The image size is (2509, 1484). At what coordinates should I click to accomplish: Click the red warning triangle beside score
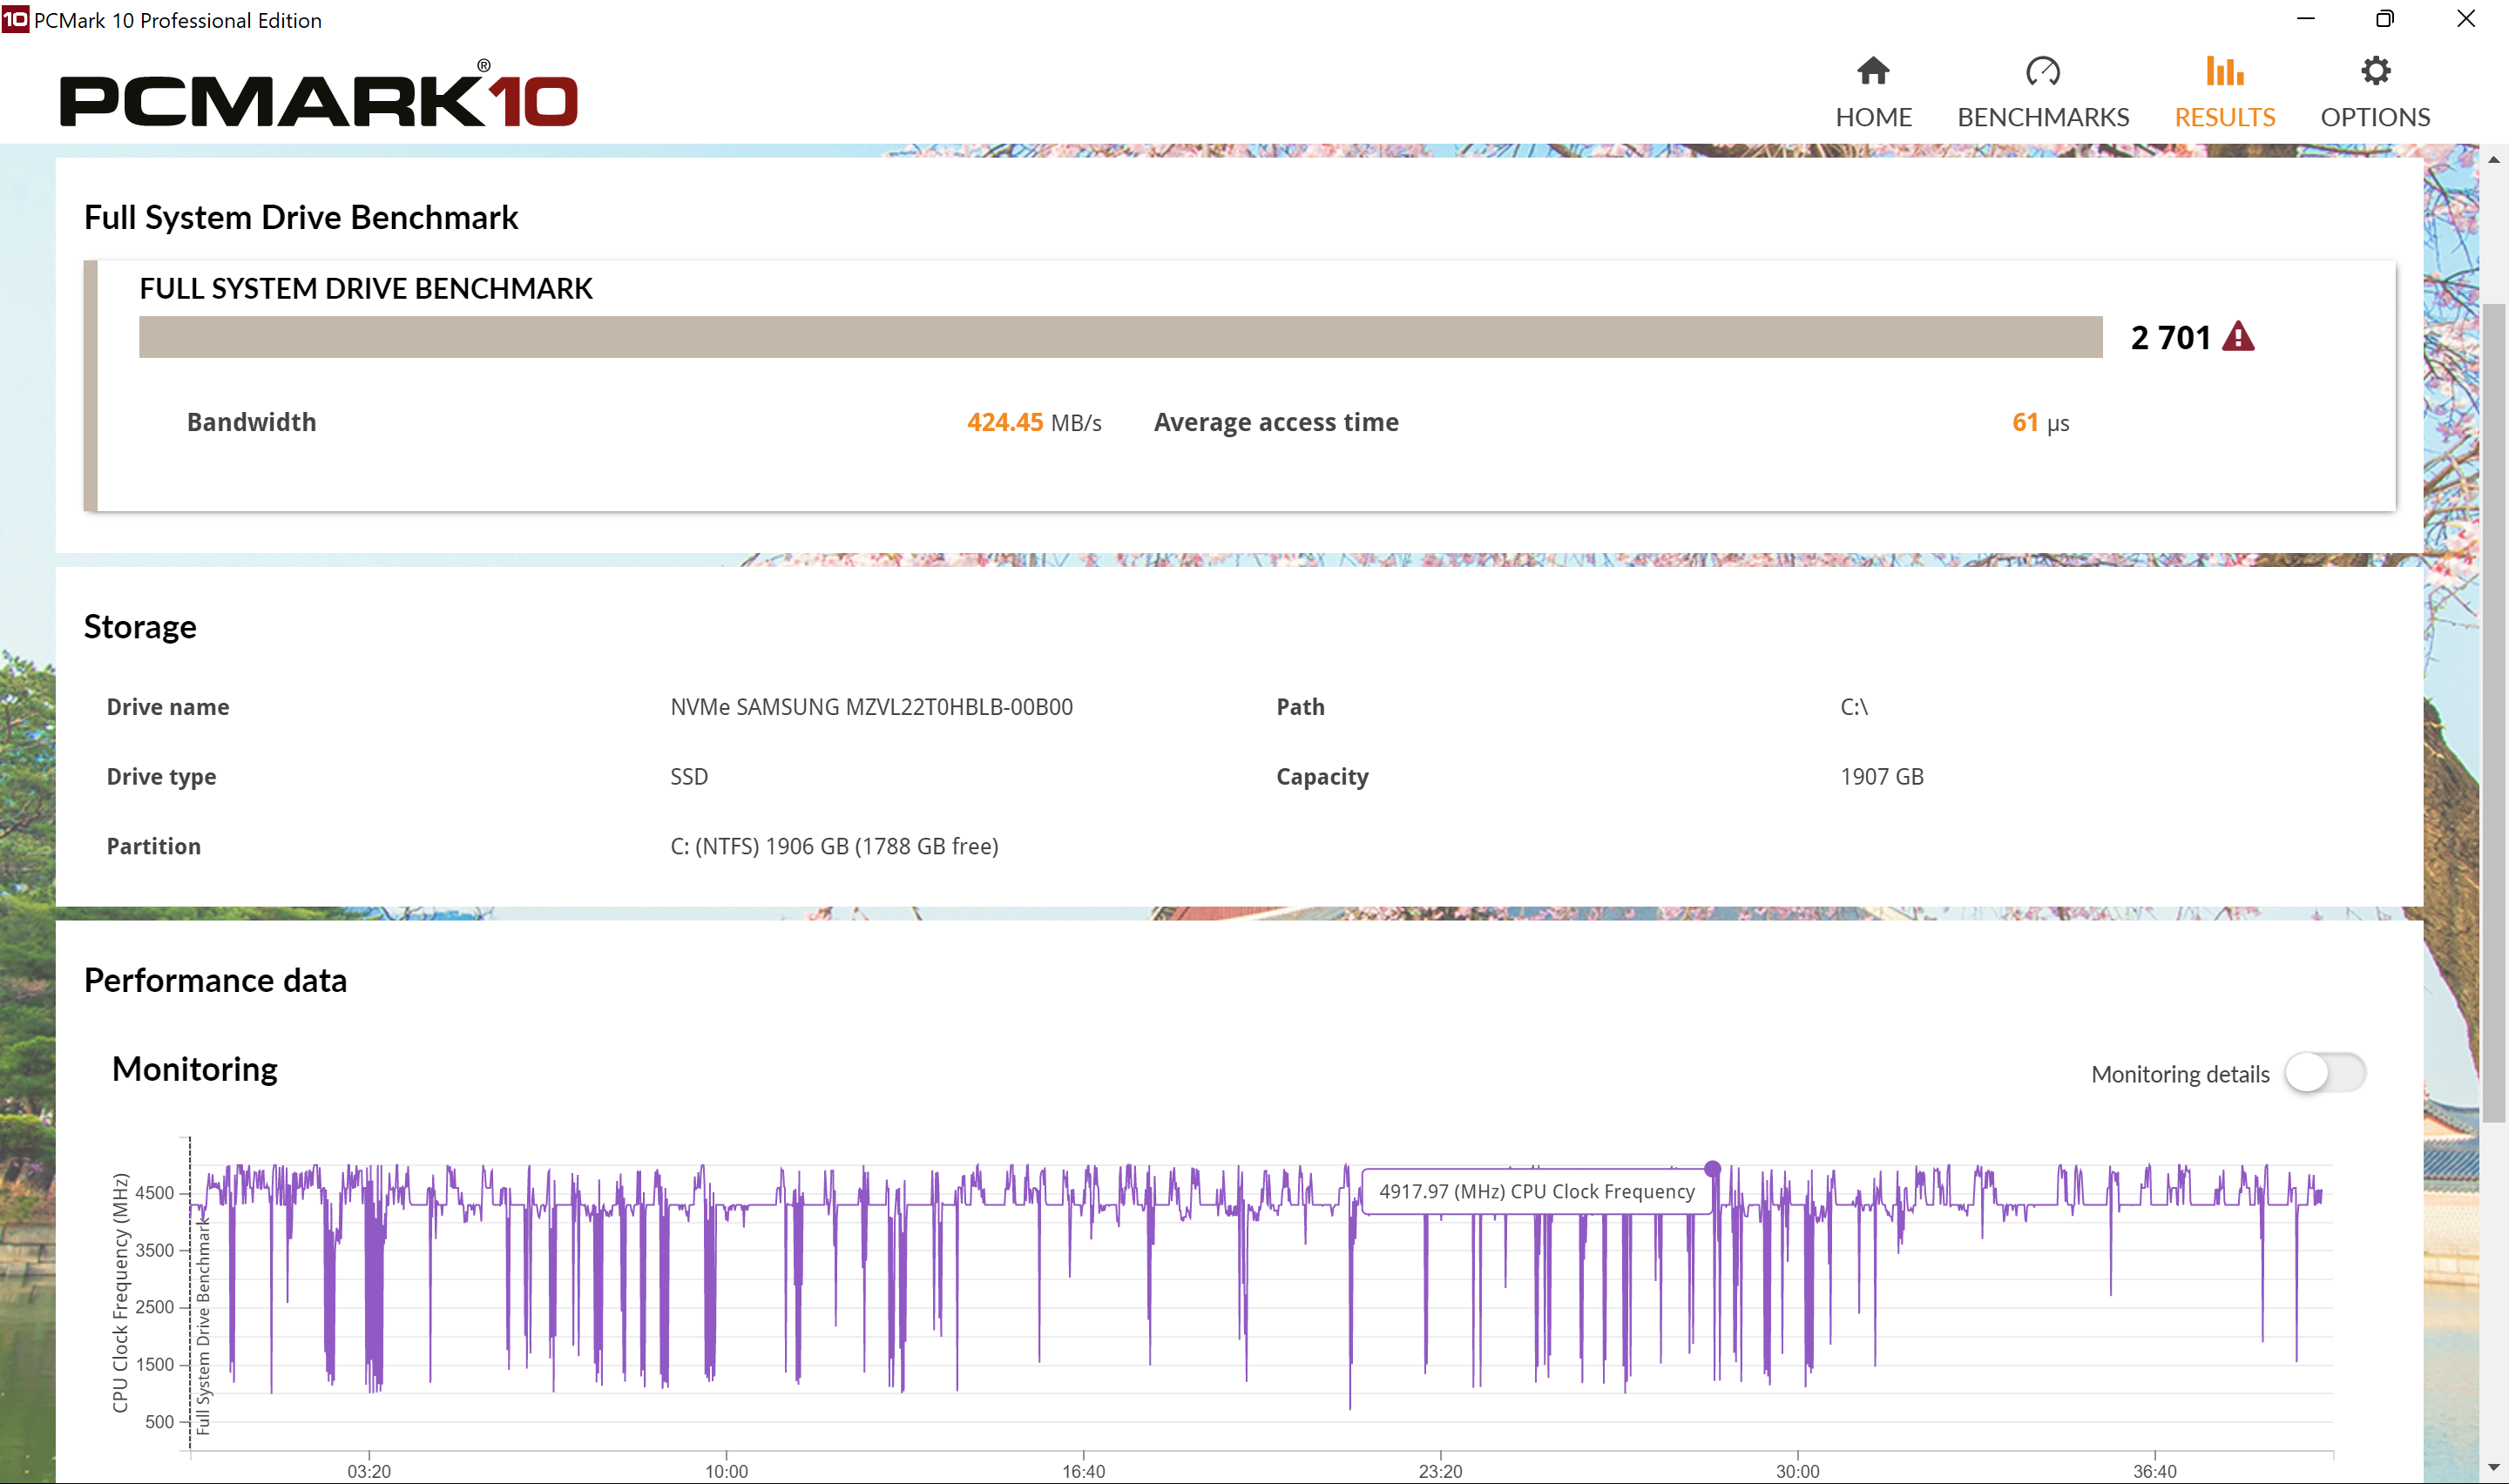click(2238, 337)
